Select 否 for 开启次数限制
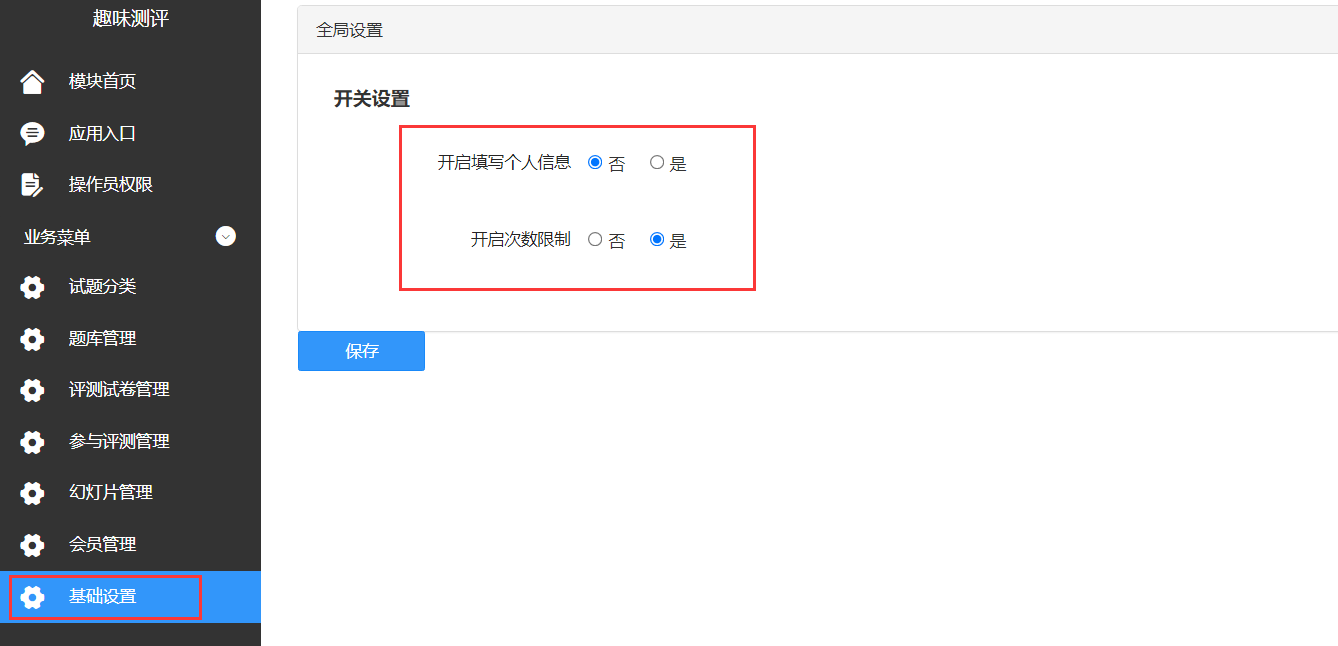1338x646 pixels. pos(595,239)
